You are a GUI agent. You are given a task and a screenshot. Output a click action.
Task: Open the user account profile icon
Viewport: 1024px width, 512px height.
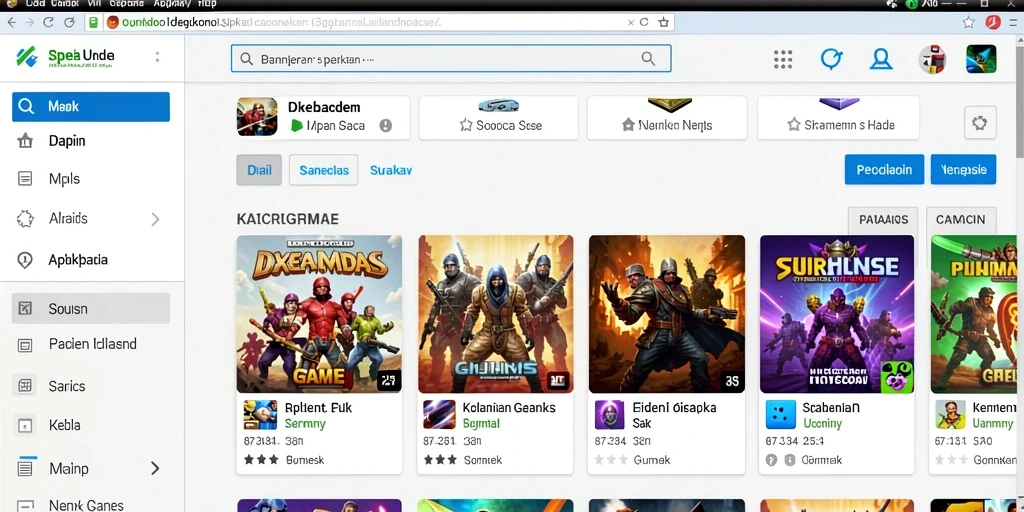pyautogui.click(x=880, y=59)
